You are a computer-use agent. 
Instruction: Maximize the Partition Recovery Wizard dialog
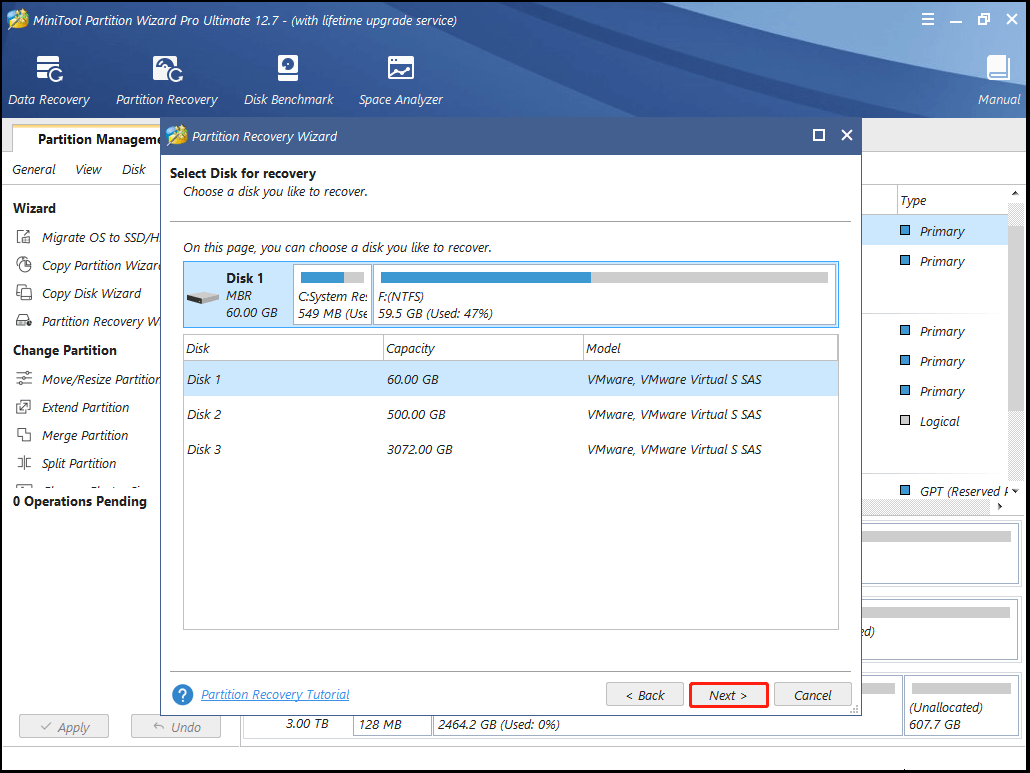click(x=818, y=135)
